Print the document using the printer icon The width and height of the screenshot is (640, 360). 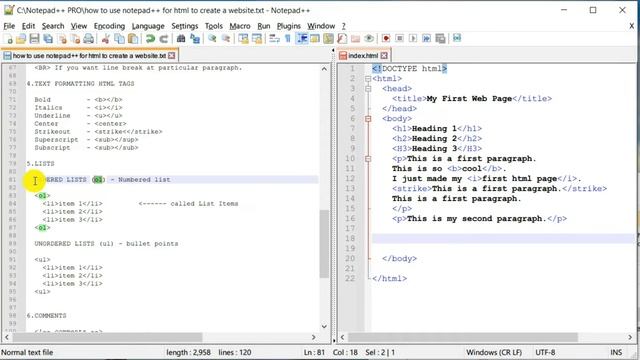[x=89, y=39]
